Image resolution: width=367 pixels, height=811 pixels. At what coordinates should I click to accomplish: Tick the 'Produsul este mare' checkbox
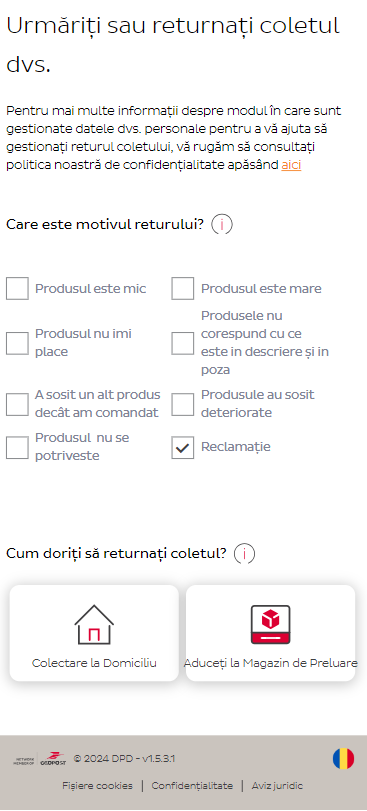click(182, 289)
